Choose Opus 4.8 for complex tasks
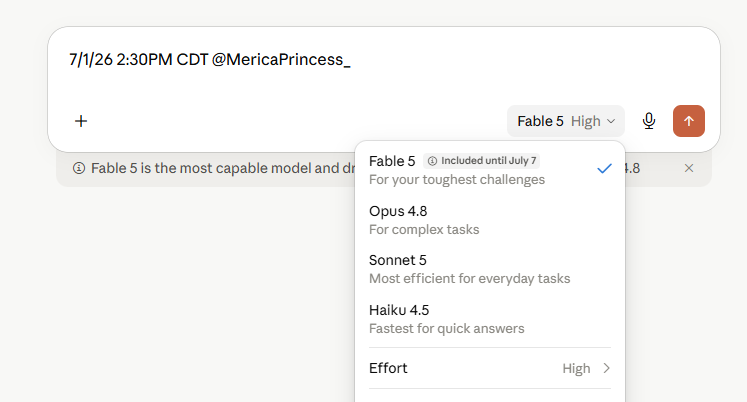Viewport: 747px width, 402px height. [490, 220]
